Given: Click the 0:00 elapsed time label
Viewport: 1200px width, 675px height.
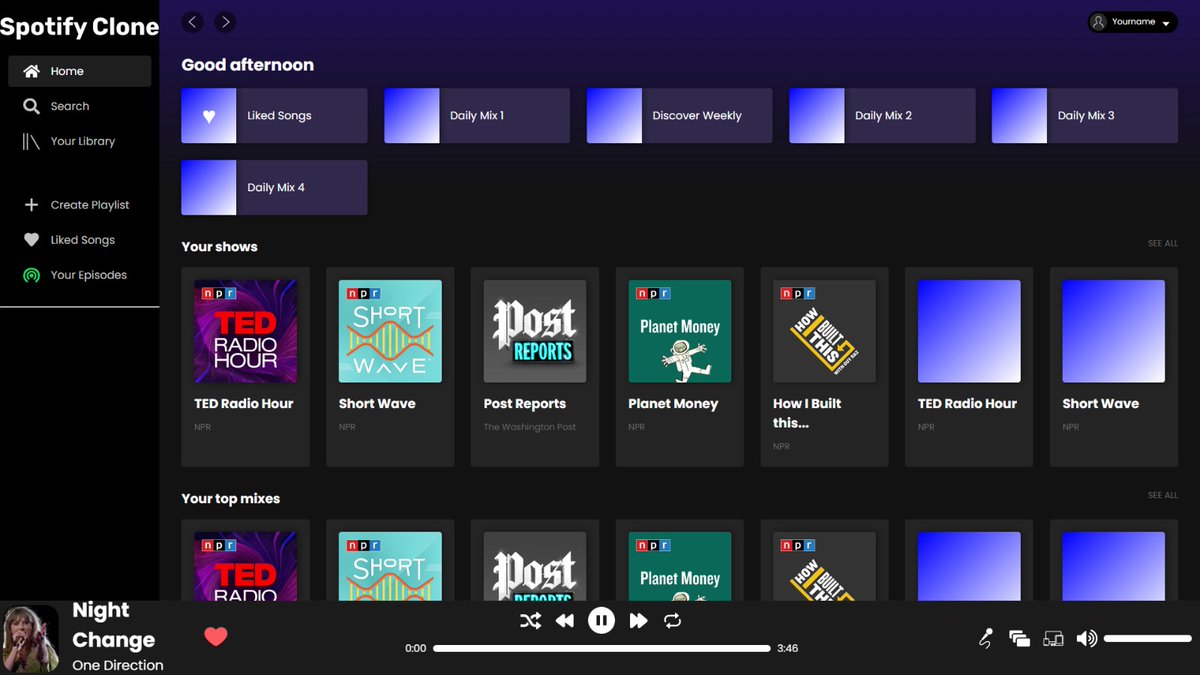Looking at the screenshot, I should point(416,648).
